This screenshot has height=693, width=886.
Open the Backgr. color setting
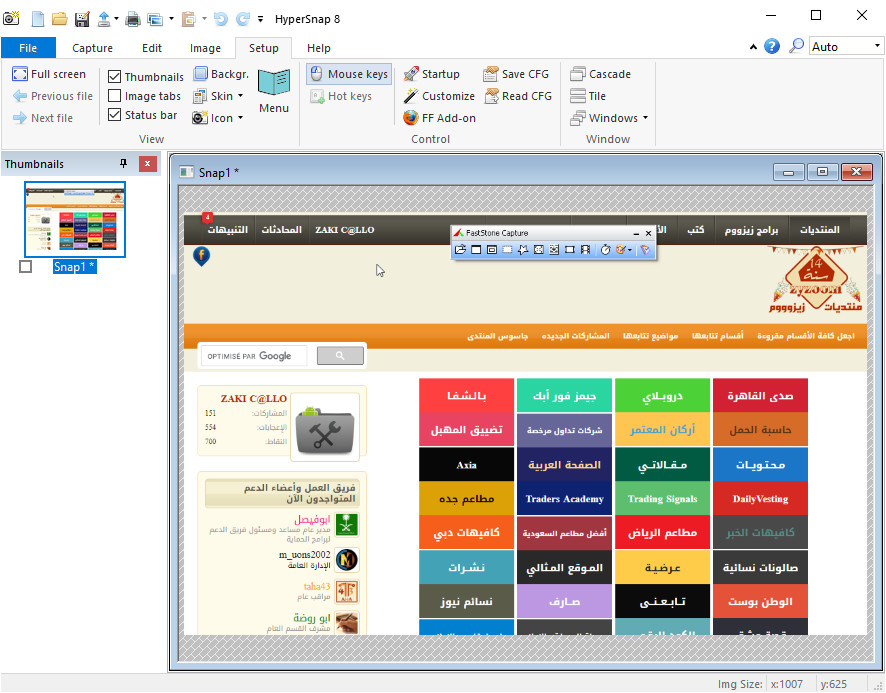click(x=222, y=74)
